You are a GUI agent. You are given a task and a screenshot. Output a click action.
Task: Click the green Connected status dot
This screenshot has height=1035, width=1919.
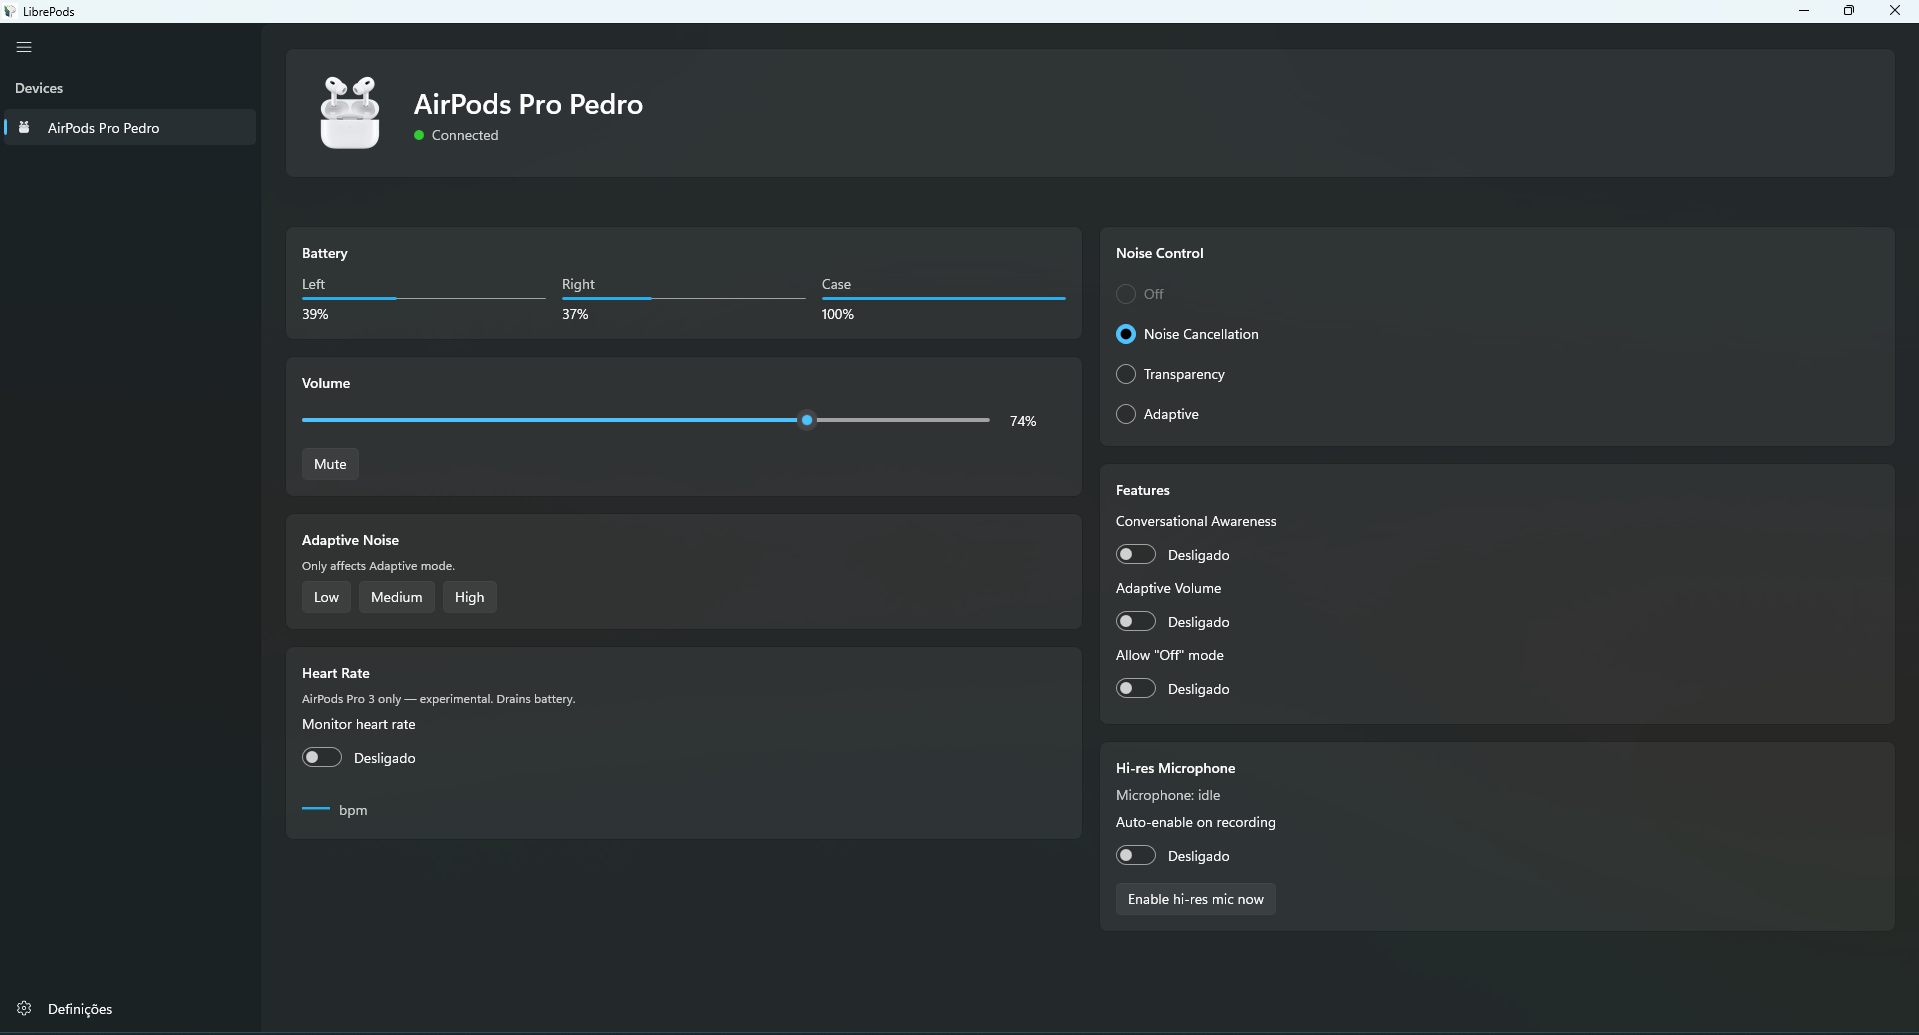[419, 135]
